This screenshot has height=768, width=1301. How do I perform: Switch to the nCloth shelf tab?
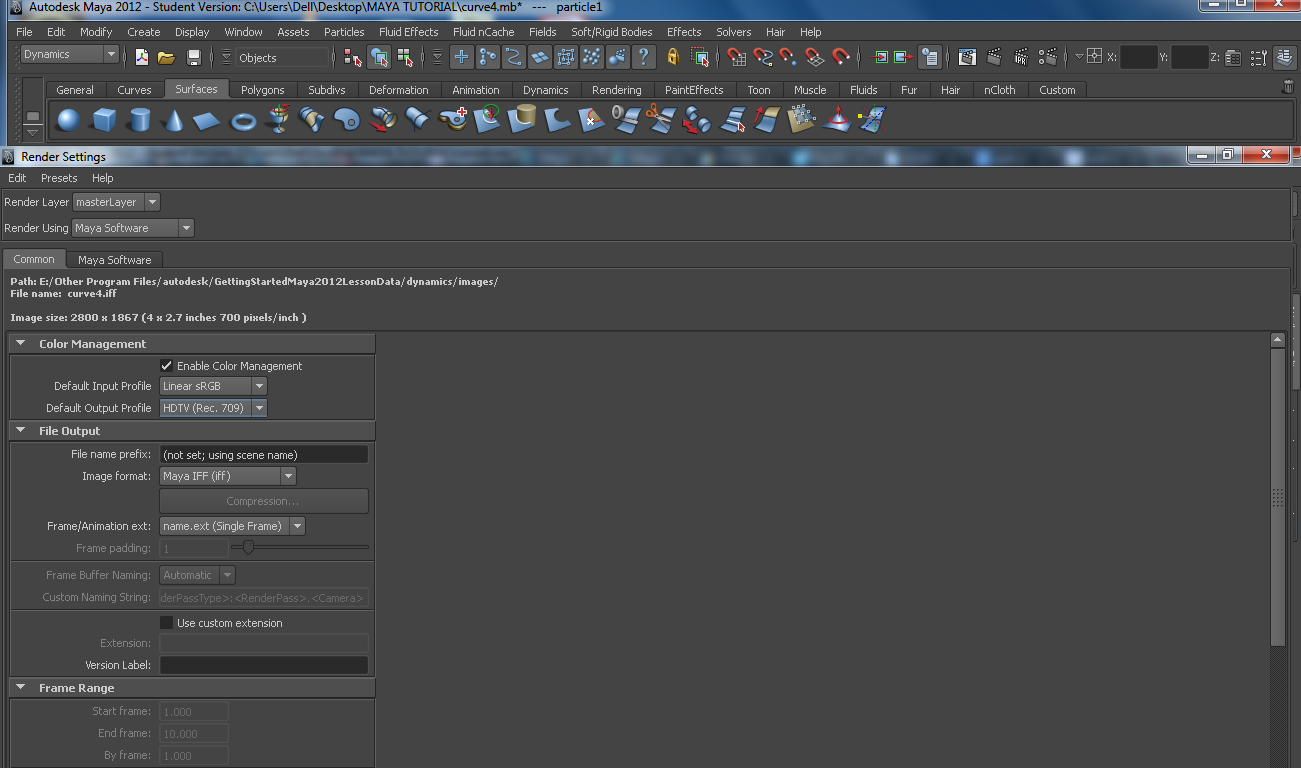[x=999, y=90]
